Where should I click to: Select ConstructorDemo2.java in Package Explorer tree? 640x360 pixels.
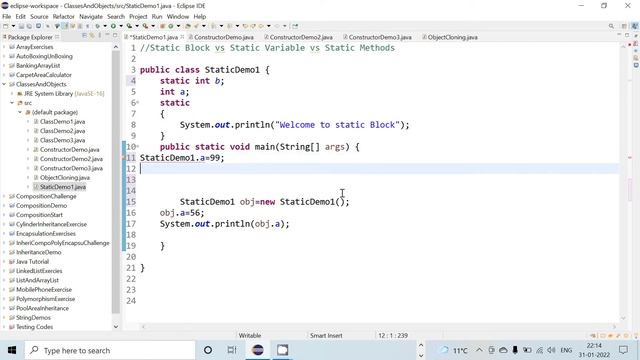coord(71,159)
